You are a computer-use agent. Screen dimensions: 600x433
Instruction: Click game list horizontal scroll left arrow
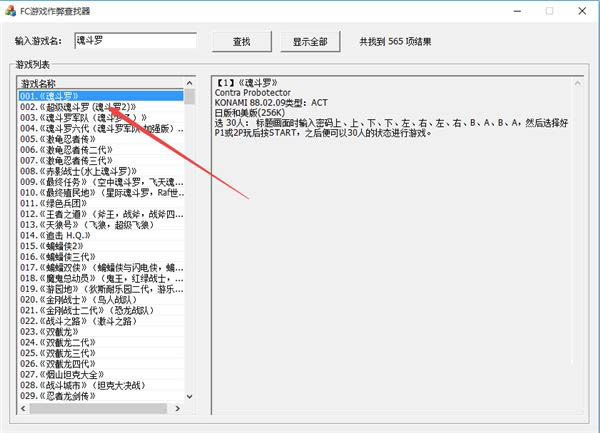[23, 409]
